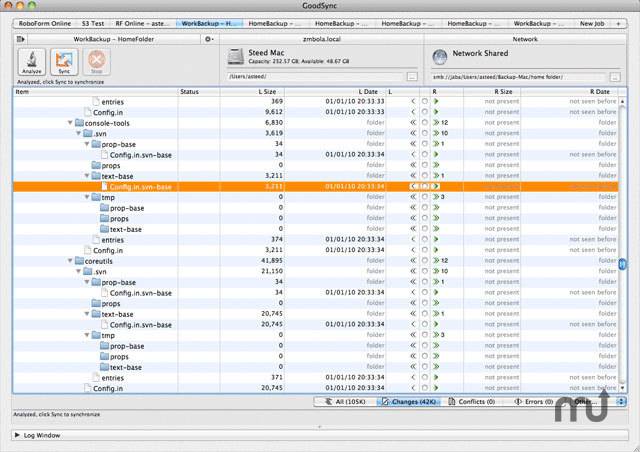Click double right arrow in text-base 20,745 row

click(x=436, y=314)
